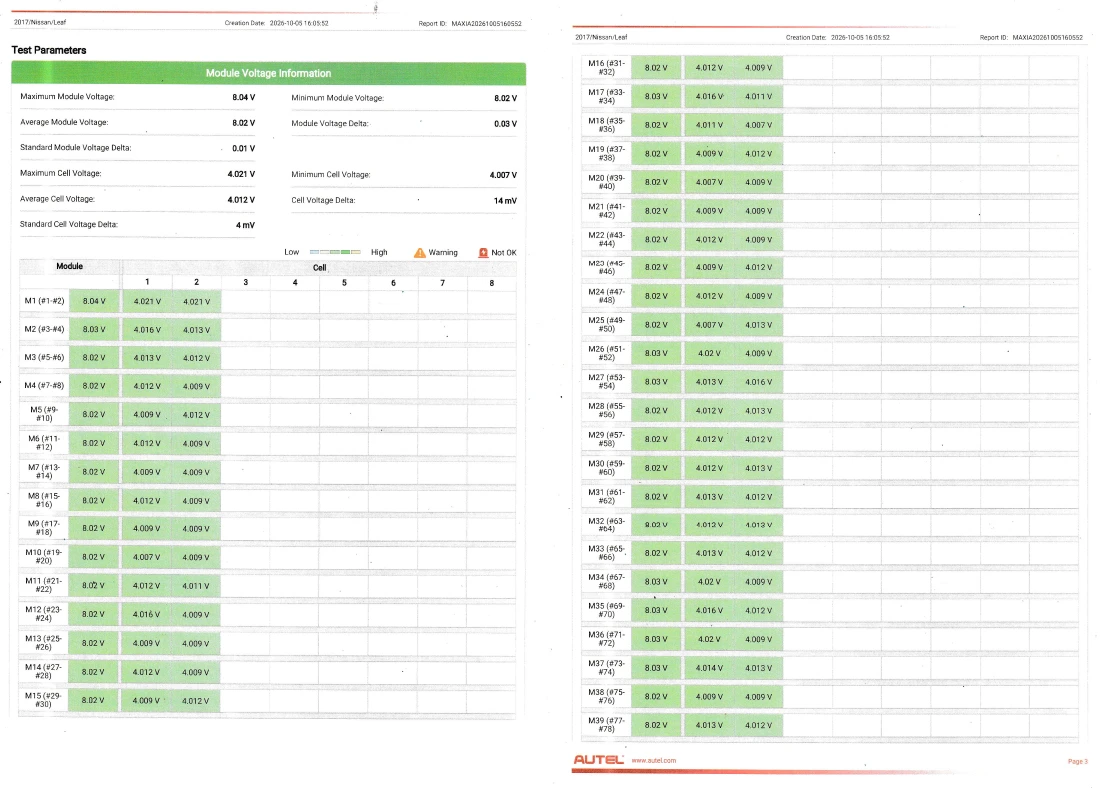The image size is (1100, 792).
Task: Click the M39 (#77-#78) row label
Action: 606,725
